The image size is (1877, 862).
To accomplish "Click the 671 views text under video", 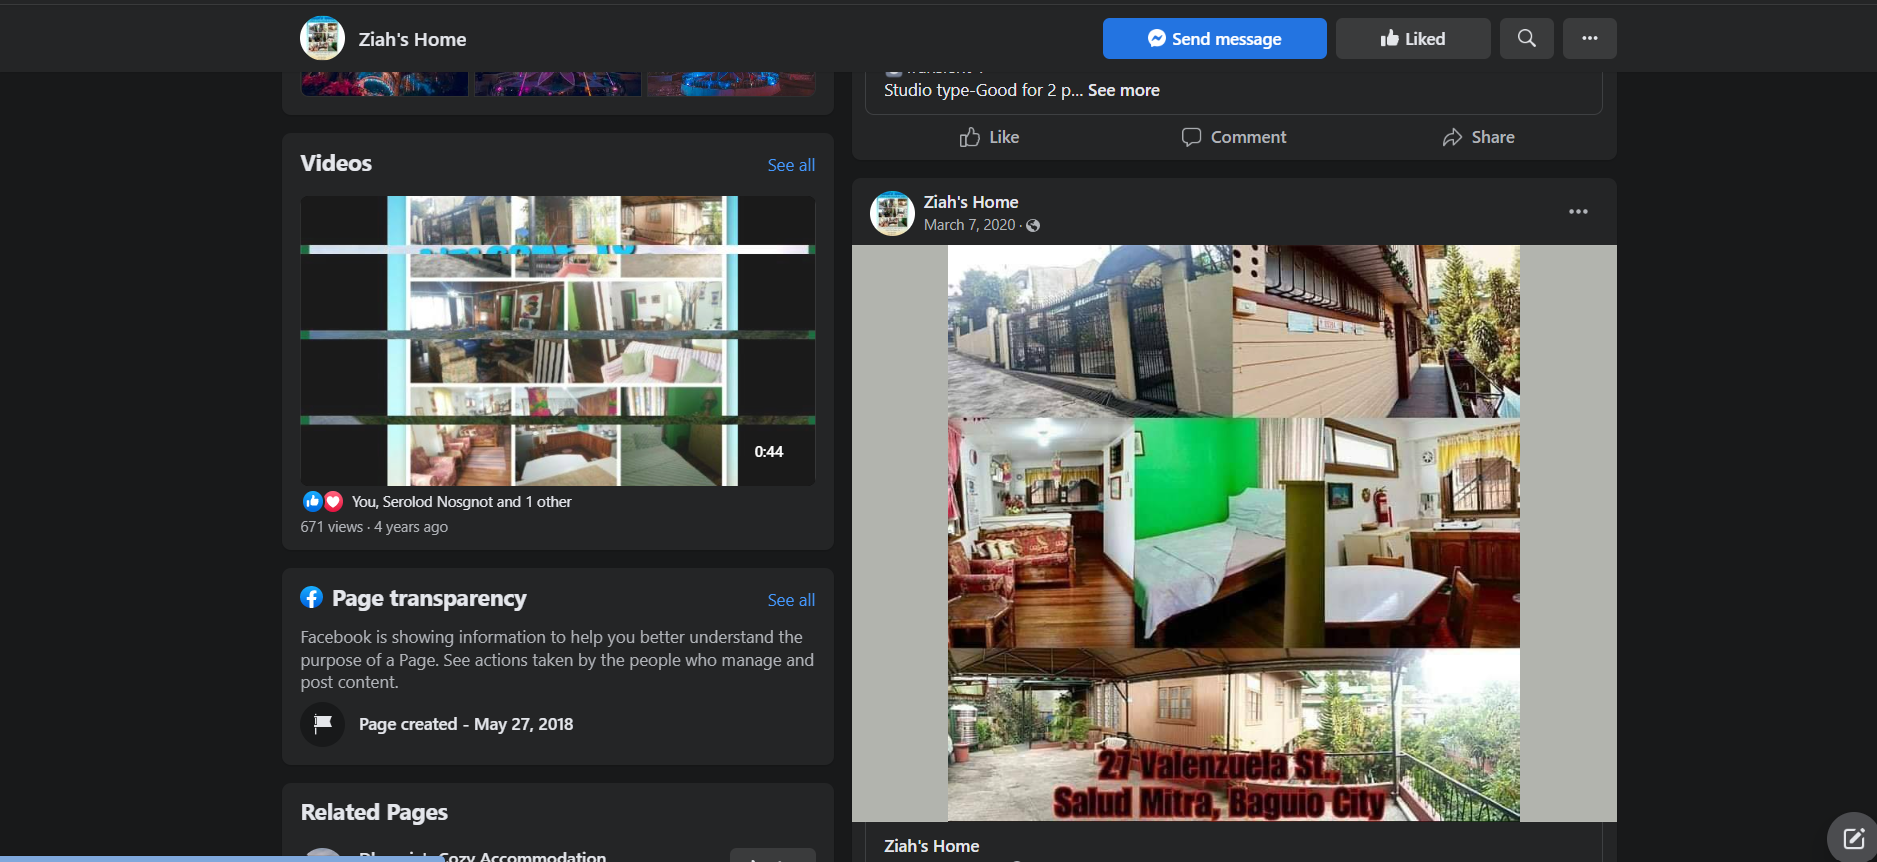I will tap(332, 527).
